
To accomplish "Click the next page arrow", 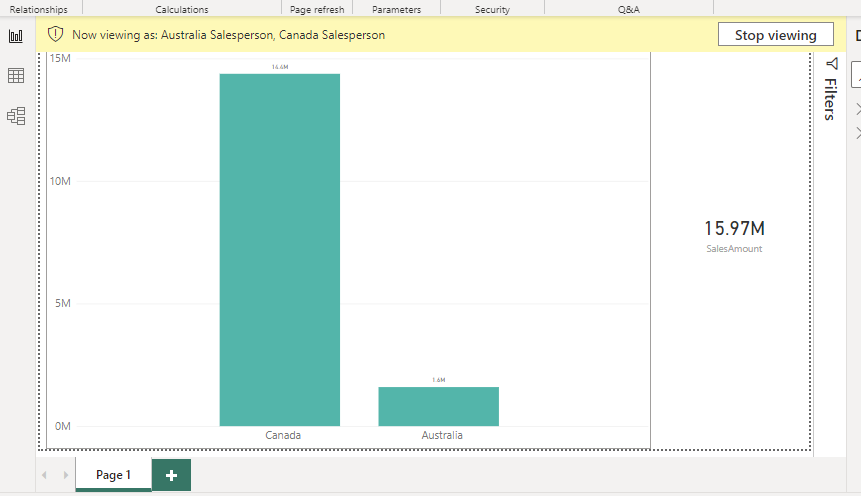I will coord(65,475).
